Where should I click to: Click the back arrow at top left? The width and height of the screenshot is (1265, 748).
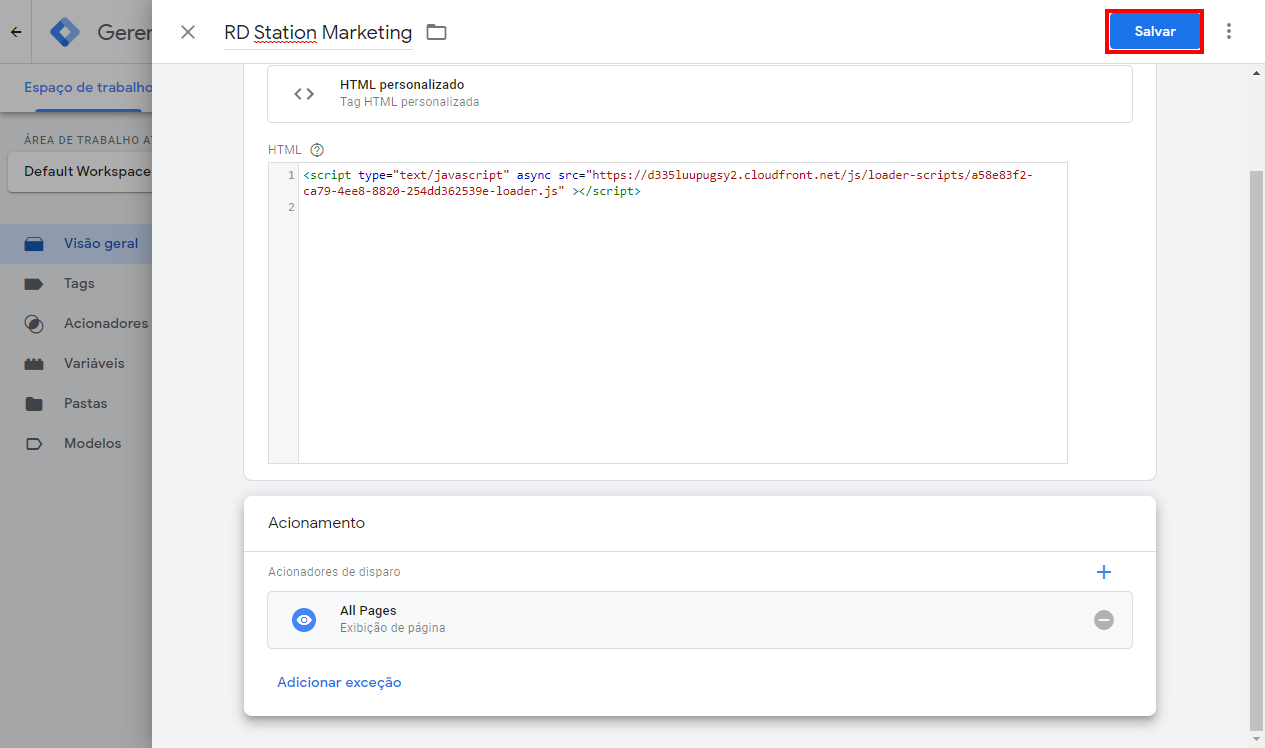click(x=15, y=31)
